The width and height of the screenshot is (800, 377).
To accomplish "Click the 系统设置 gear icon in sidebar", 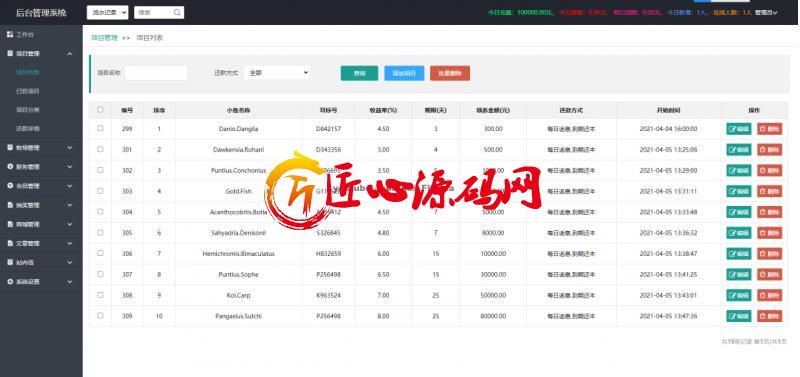I will [x=10, y=282].
